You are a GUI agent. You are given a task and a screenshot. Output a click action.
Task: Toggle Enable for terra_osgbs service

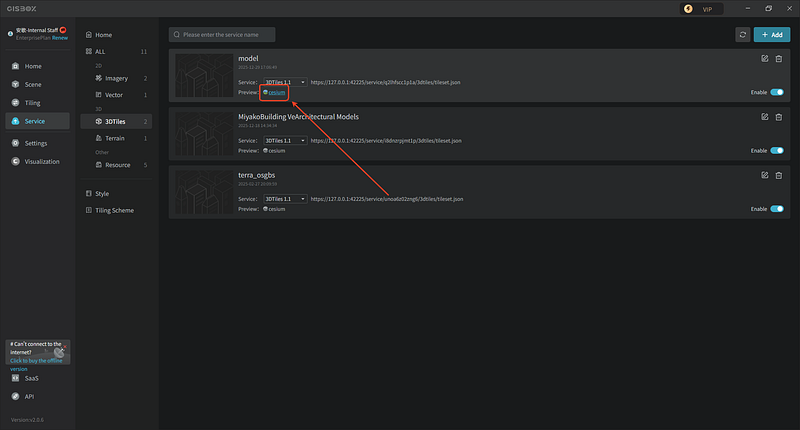click(x=777, y=209)
